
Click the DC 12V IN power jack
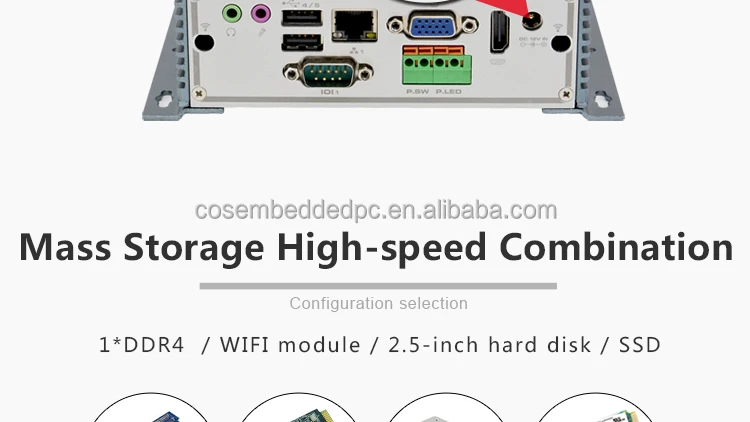click(x=531, y=21)
